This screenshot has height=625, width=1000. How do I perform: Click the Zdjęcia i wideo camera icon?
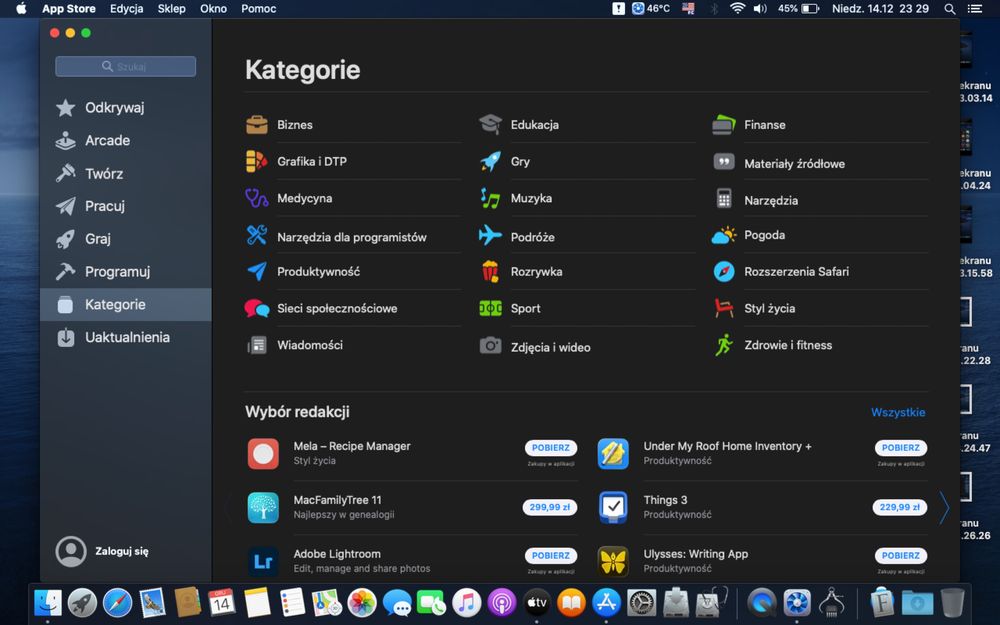pos(490,346)
